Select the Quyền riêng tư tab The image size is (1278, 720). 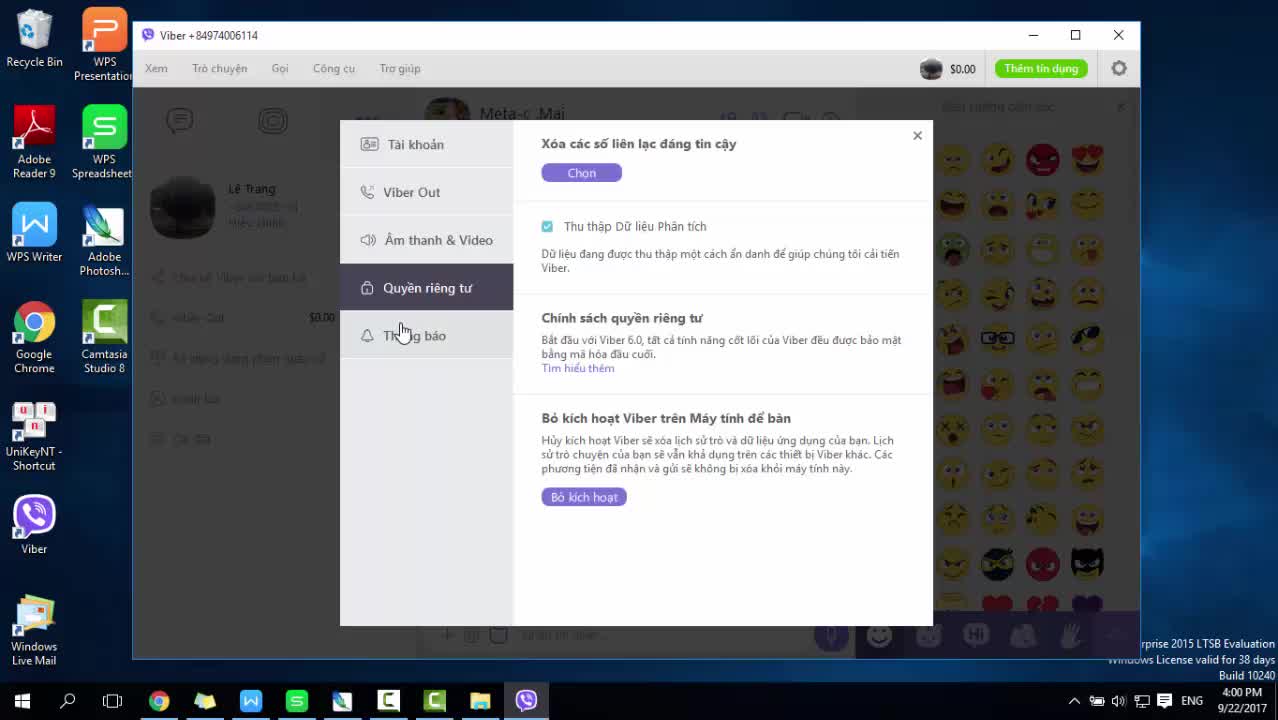426,288
